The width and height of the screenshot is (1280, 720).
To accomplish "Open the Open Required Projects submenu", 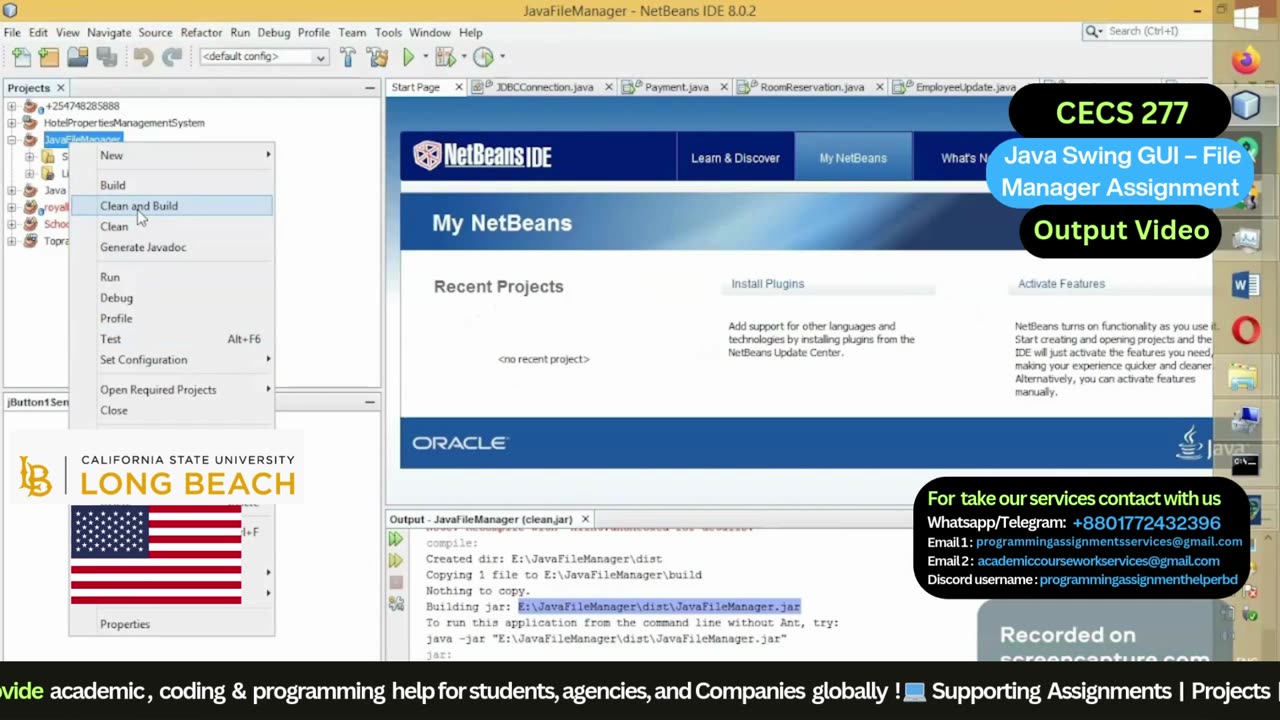I will 172,390.
